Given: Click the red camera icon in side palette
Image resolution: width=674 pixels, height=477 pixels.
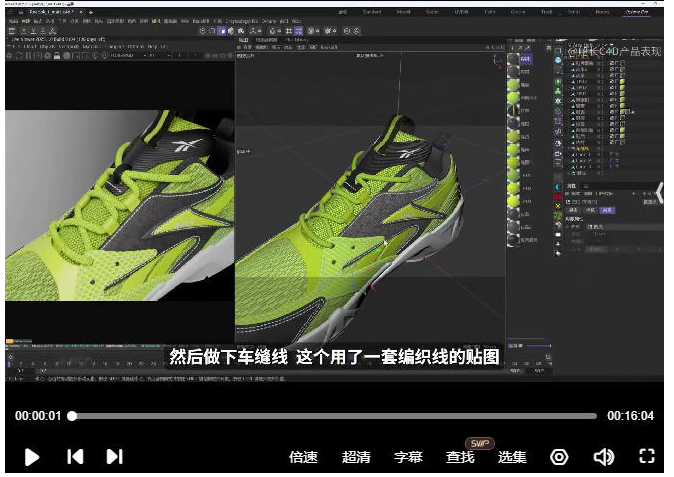Looking at the screenshot, I should (558, 196).
